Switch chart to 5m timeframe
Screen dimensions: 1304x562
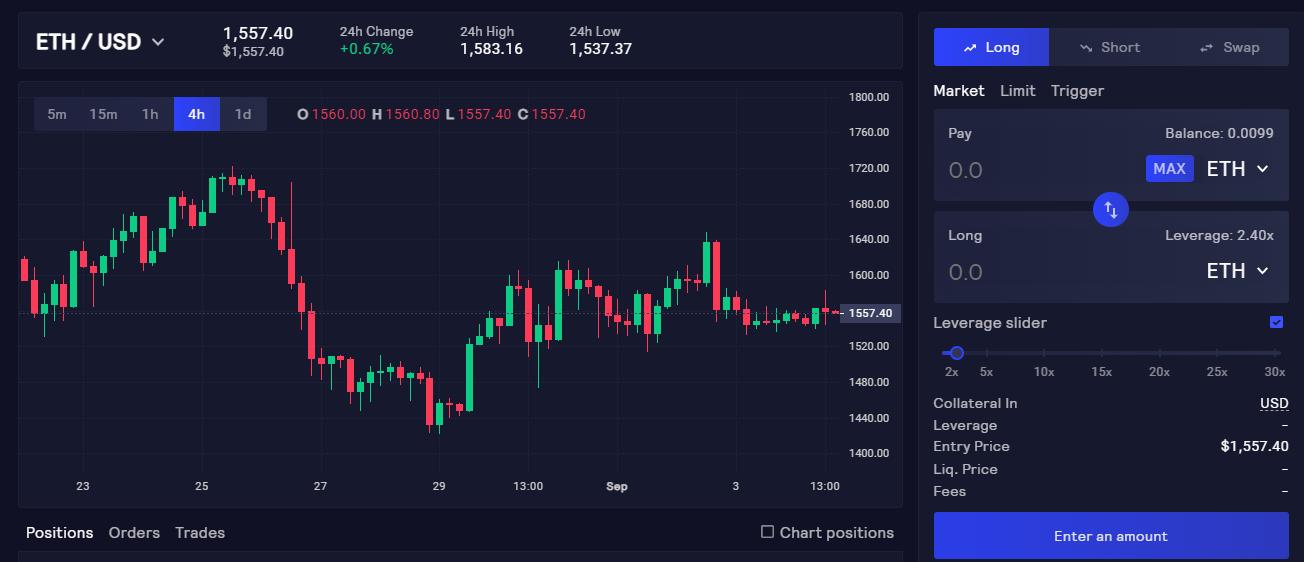pos(57,114)
